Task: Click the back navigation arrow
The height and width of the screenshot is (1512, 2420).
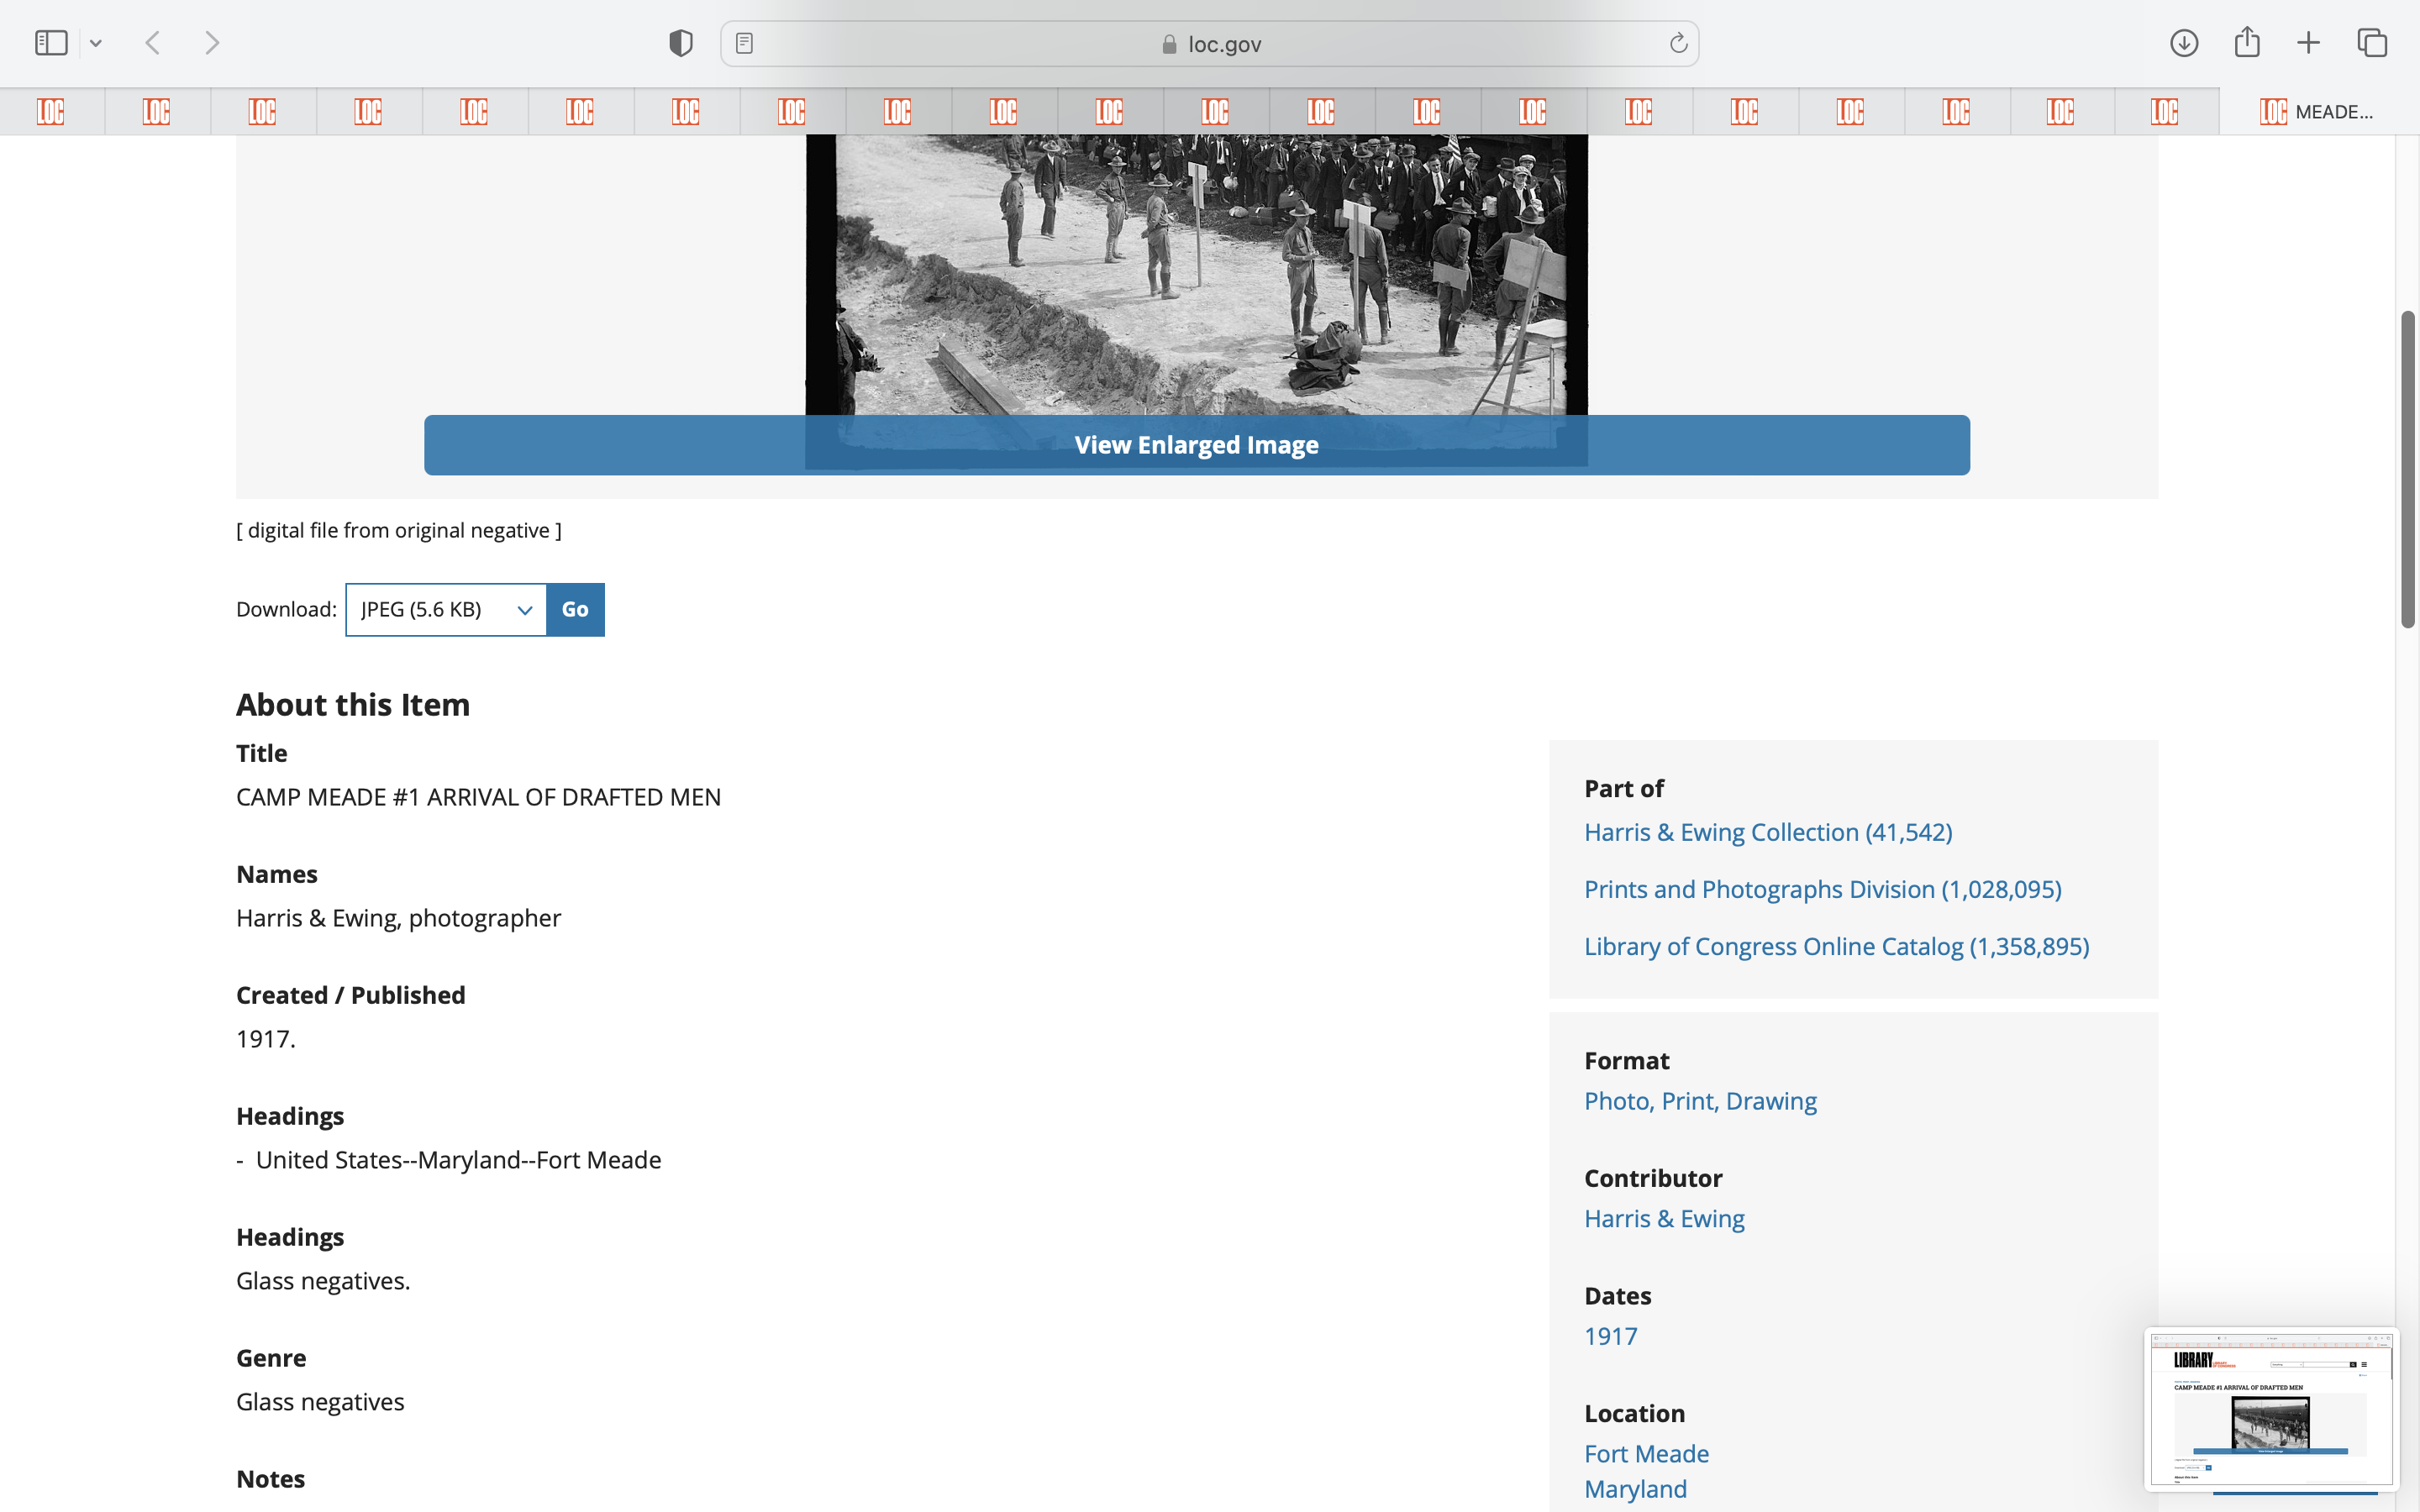Action: pyautogui.click(x=153, y=43)
